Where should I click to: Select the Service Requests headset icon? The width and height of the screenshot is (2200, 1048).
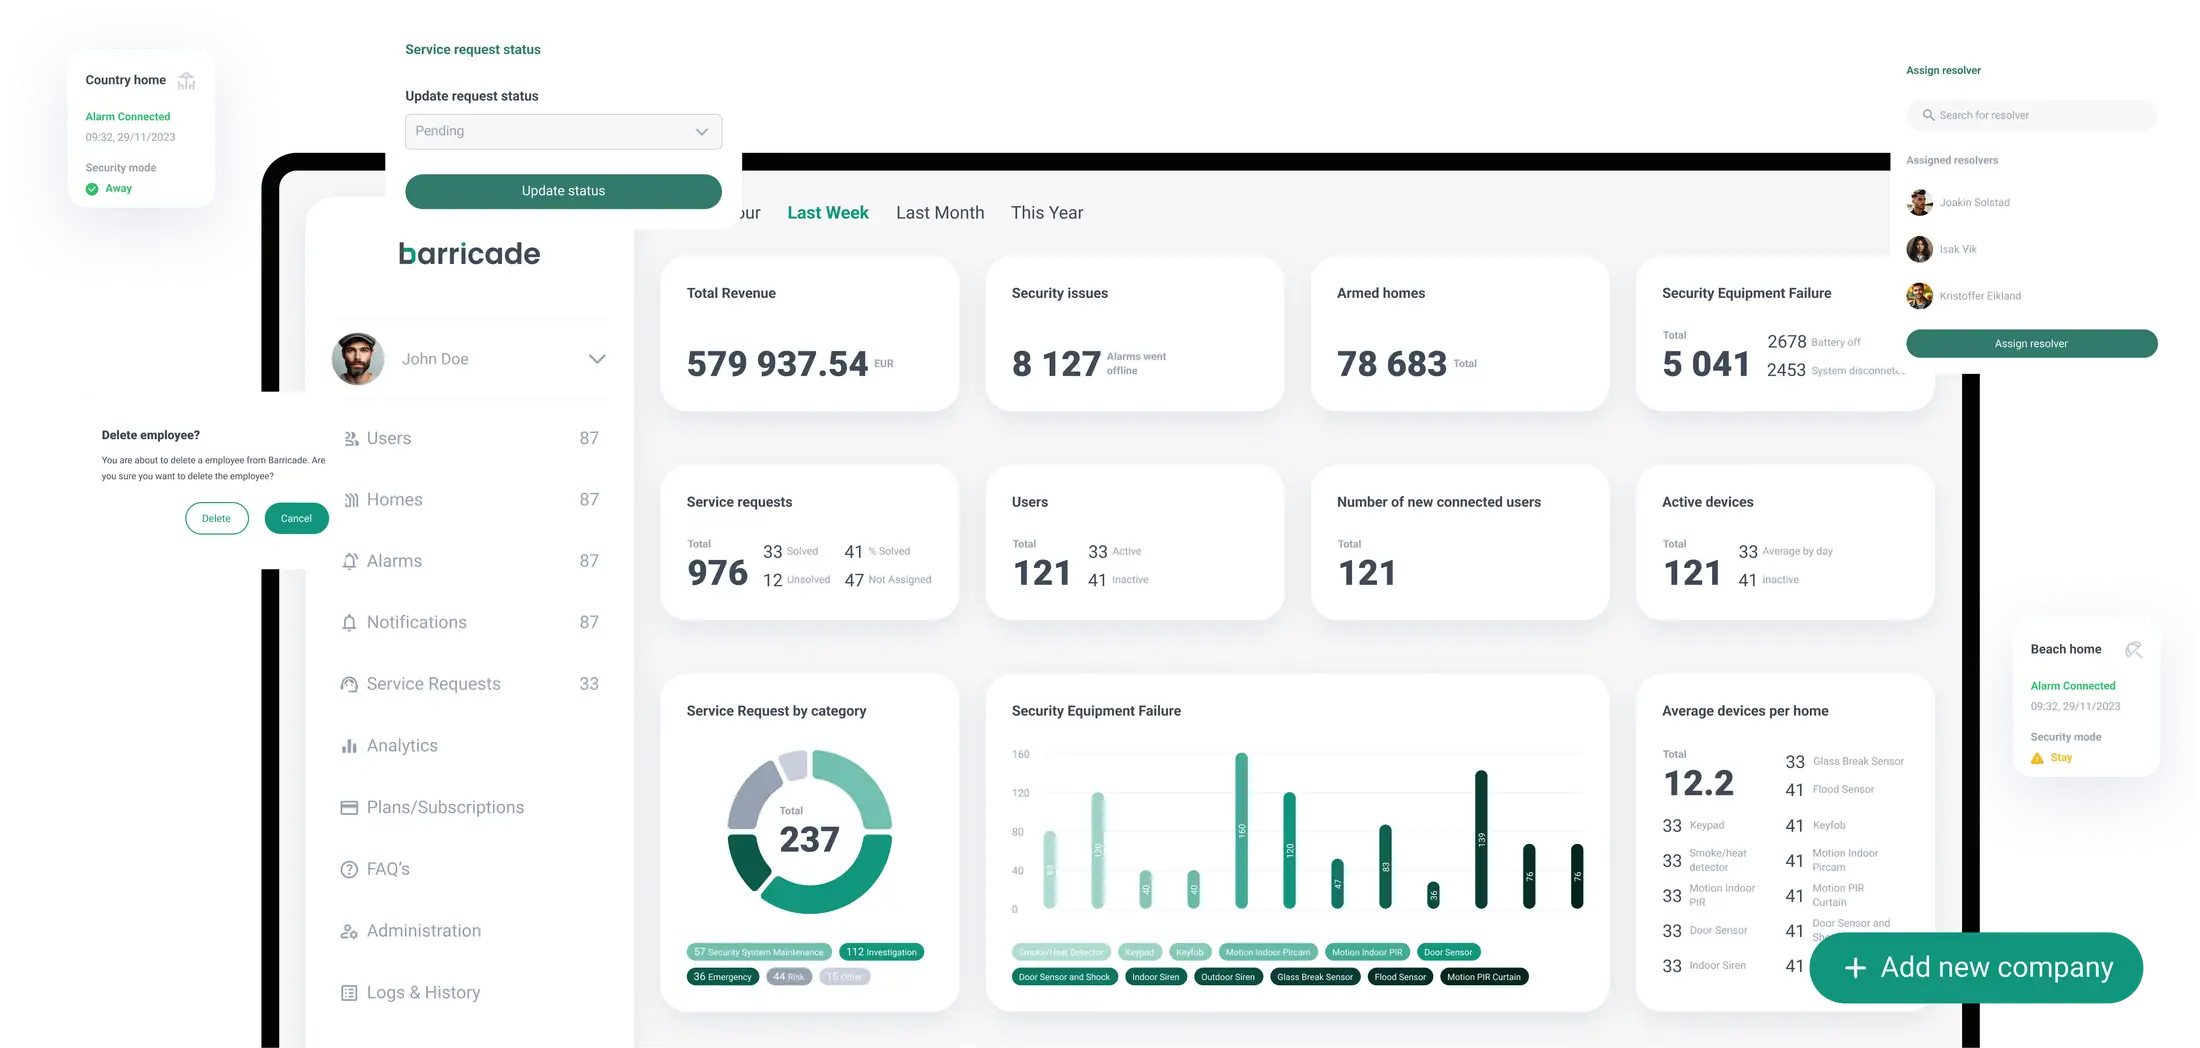click(349, 685)
